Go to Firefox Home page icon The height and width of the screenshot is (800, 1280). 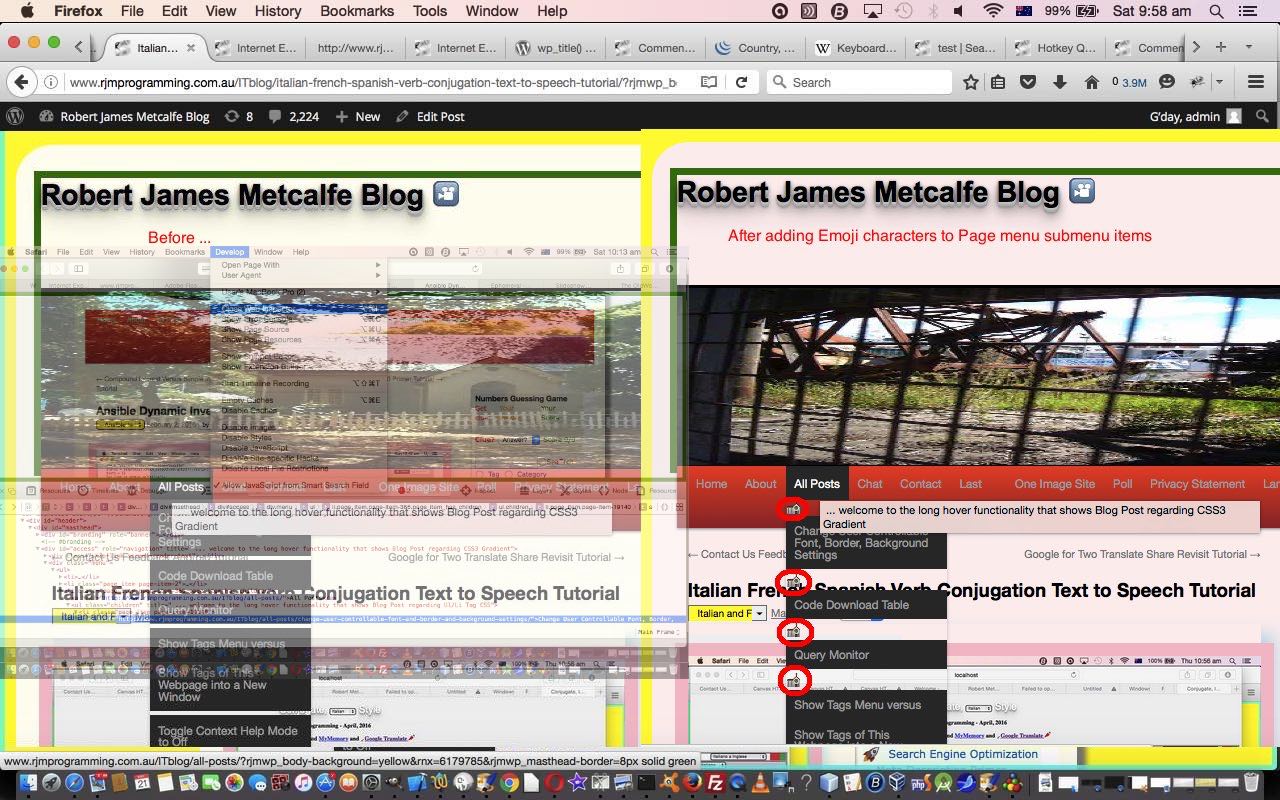(1091, 82)
